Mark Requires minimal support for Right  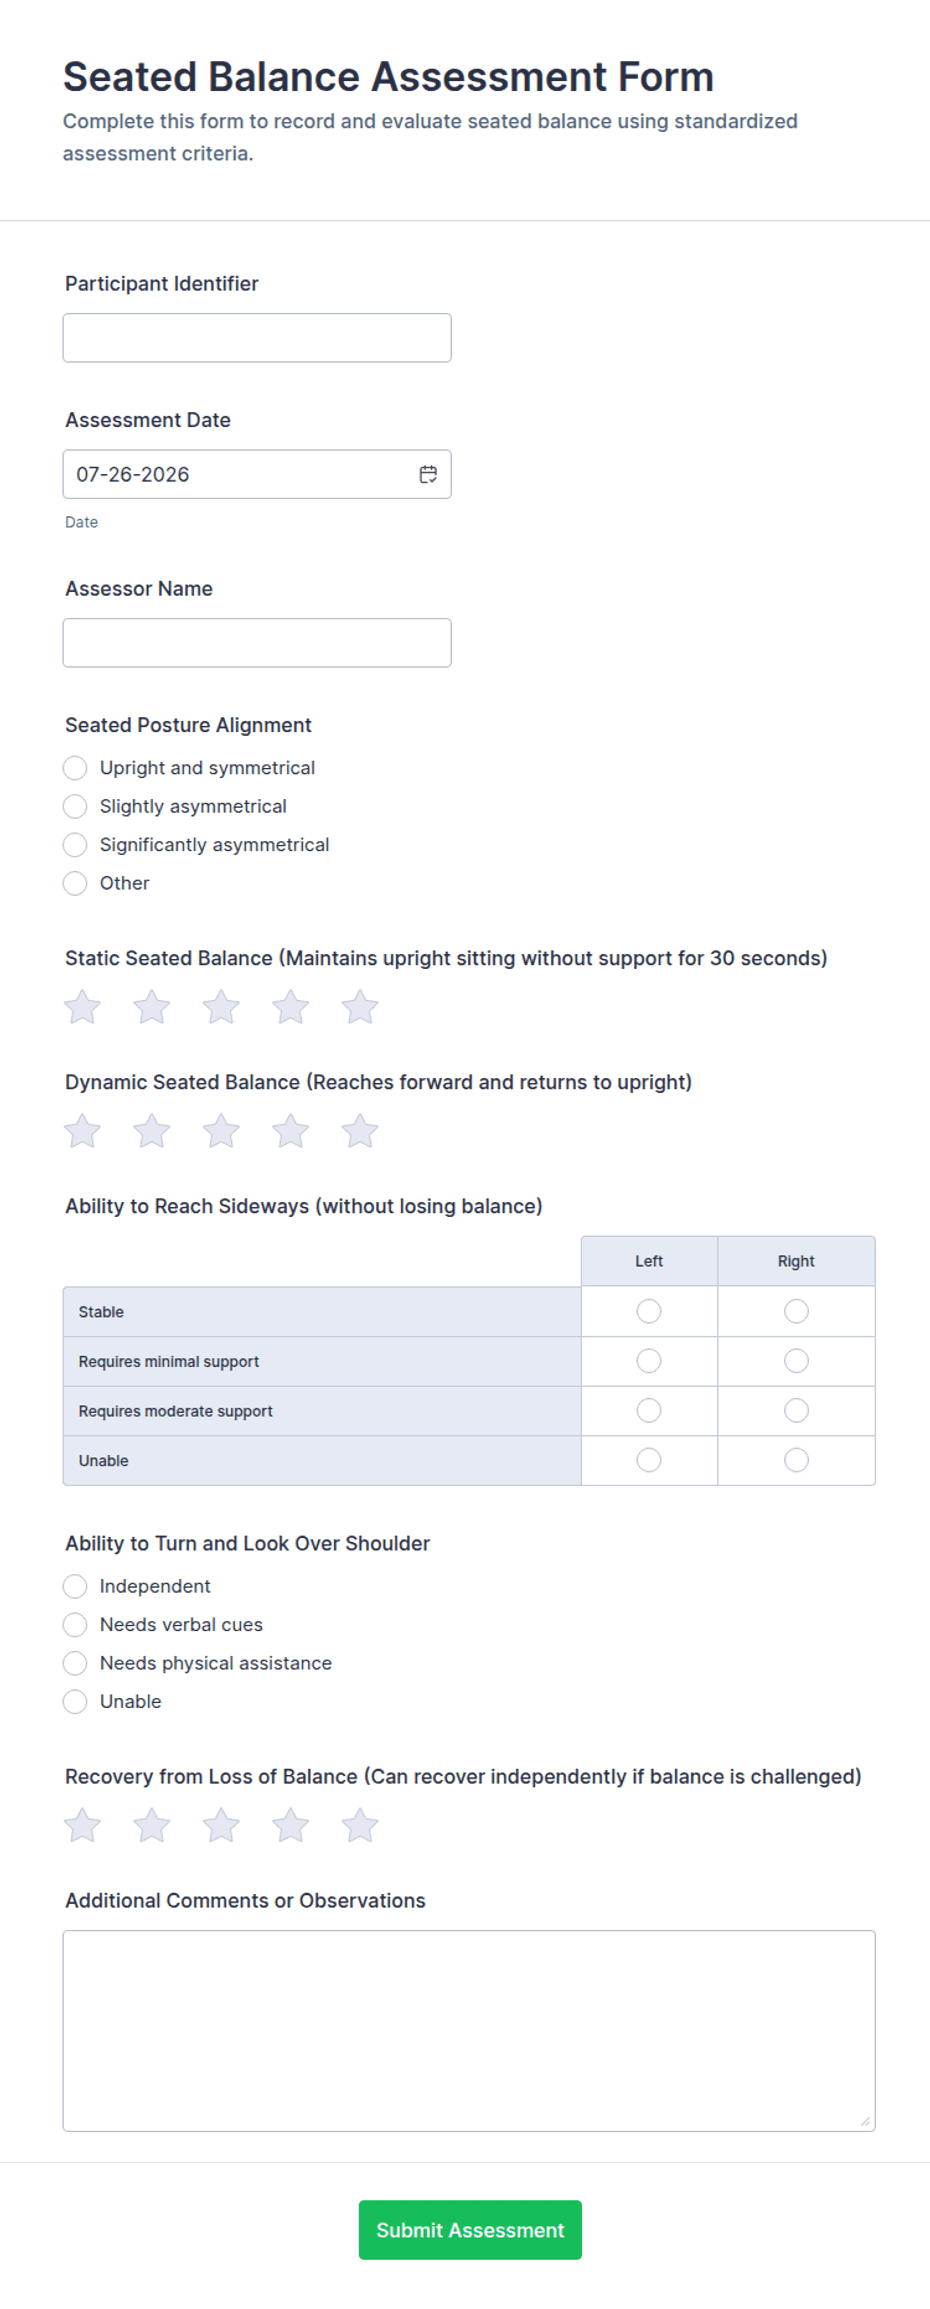(x=796, y=1361)
